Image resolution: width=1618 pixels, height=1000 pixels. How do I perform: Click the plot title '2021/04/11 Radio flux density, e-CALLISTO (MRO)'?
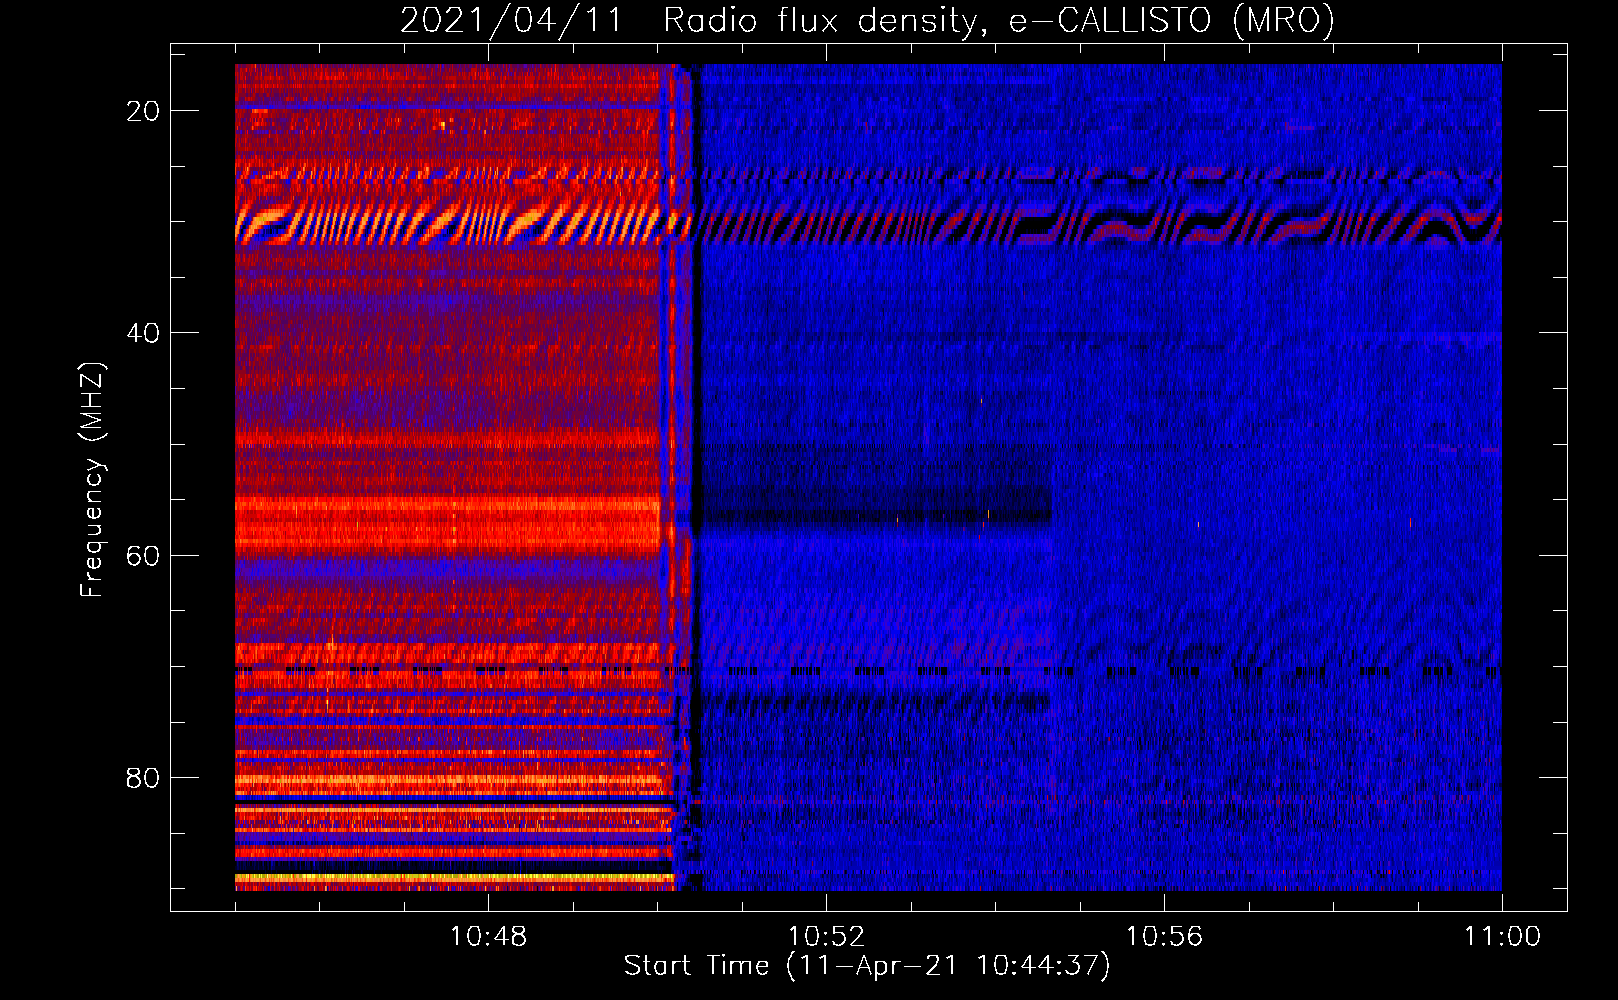click(867, 21)
